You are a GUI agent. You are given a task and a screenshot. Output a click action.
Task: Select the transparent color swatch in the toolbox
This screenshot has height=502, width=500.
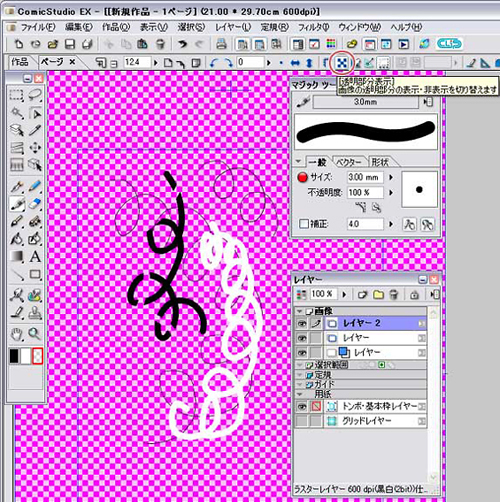[x=37, y=356]
